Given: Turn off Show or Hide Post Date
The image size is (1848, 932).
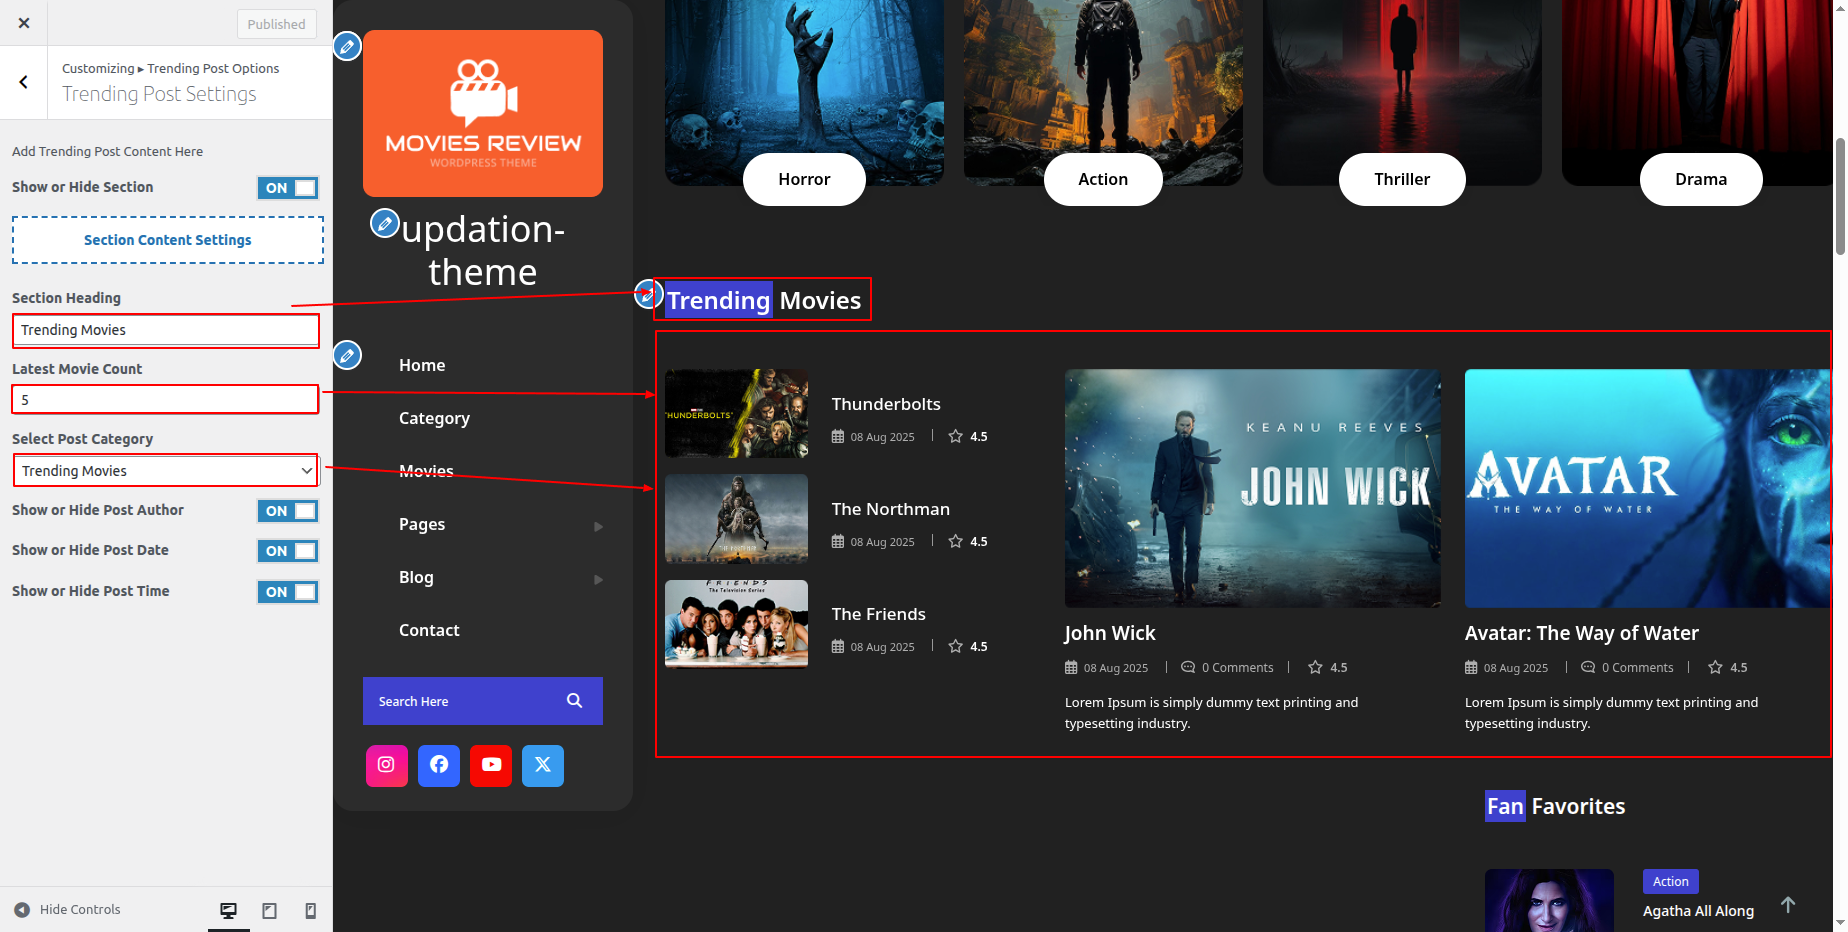Looking at the screenshot, I should 288,551.
